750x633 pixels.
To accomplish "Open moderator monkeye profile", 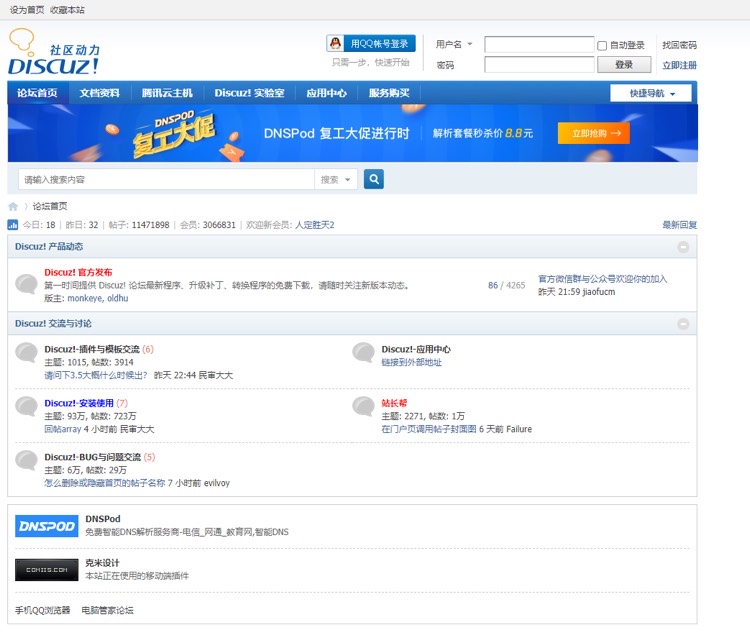I will pos(85,298).
